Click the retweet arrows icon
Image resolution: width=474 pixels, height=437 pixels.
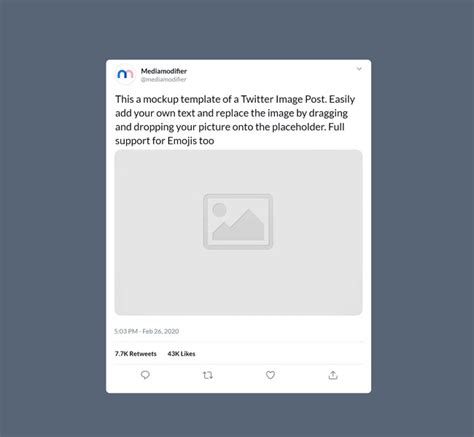[x=208, y=375]
